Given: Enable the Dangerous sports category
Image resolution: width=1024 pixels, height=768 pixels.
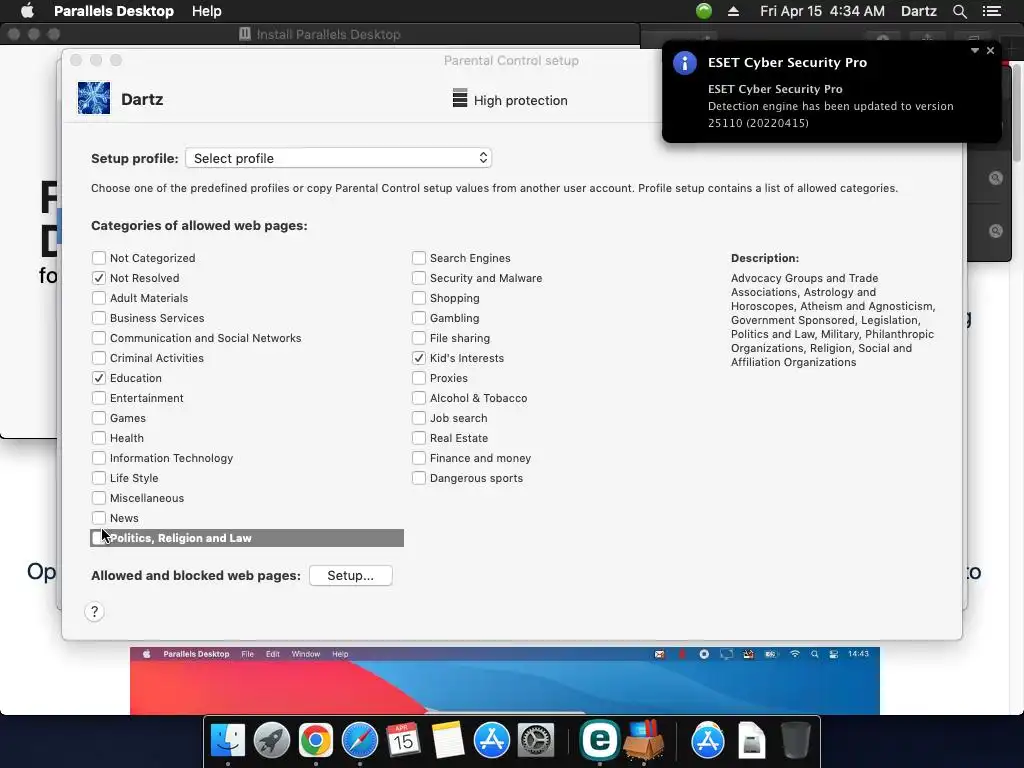Looking at the screenshot, I should click(419, 478).
